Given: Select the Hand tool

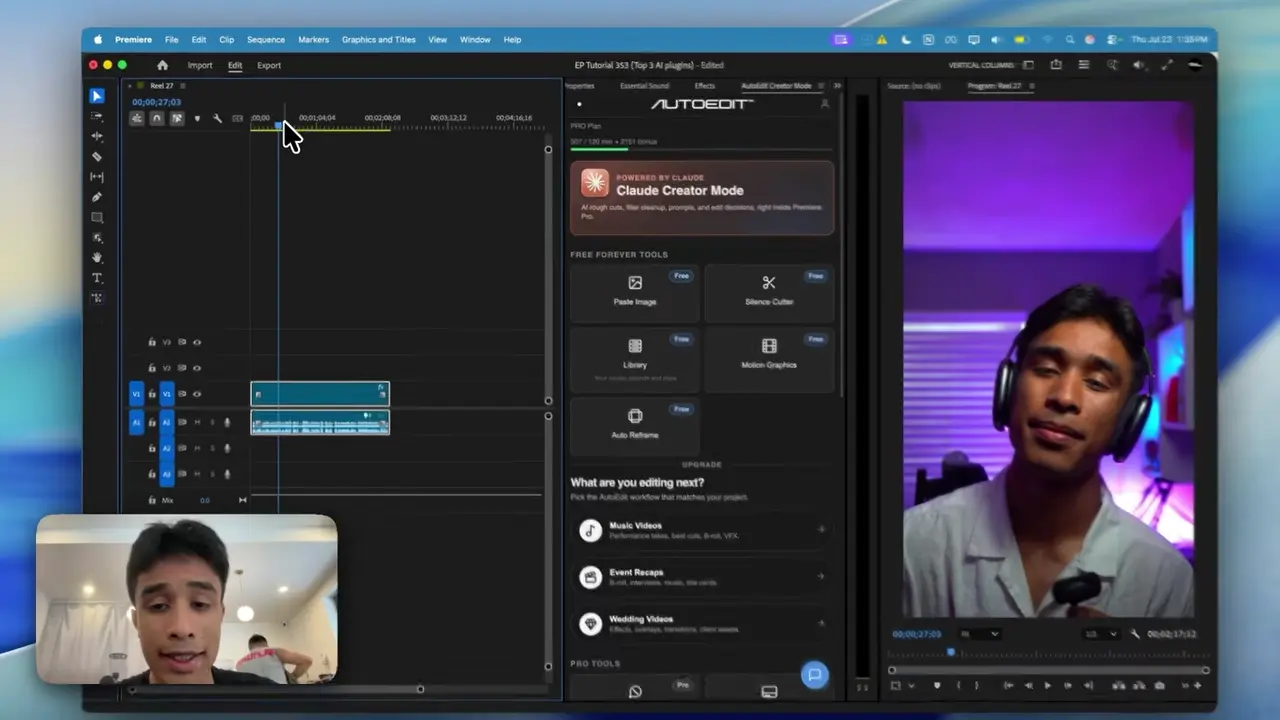Looking at the screenshot, I should pos(97,257).
